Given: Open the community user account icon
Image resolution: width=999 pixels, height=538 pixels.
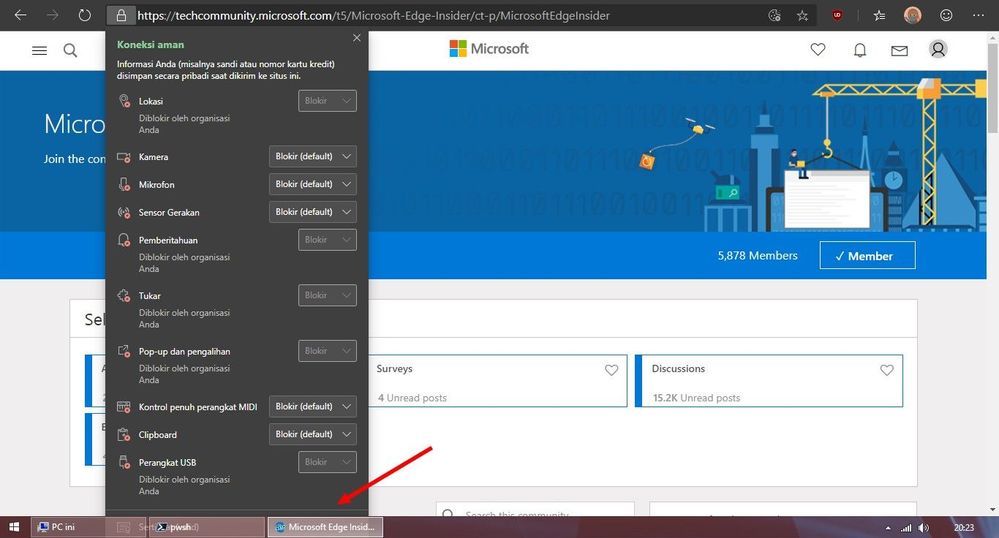Looking at the screenshot, I should [938, 49].
